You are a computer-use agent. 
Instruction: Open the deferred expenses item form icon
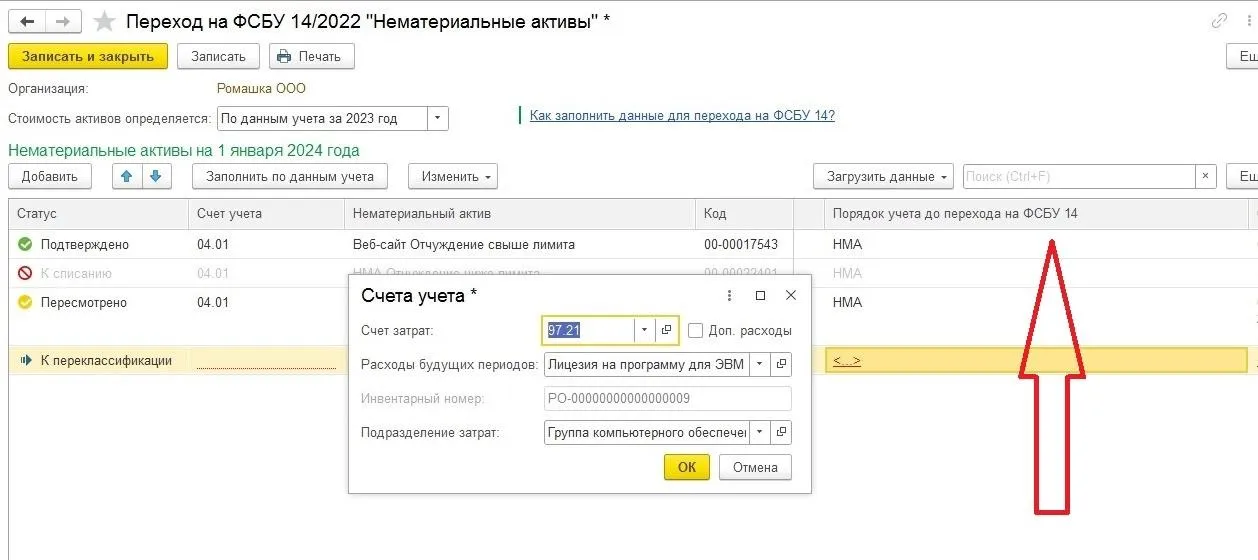pyautogui.click(x=781, y=364)
